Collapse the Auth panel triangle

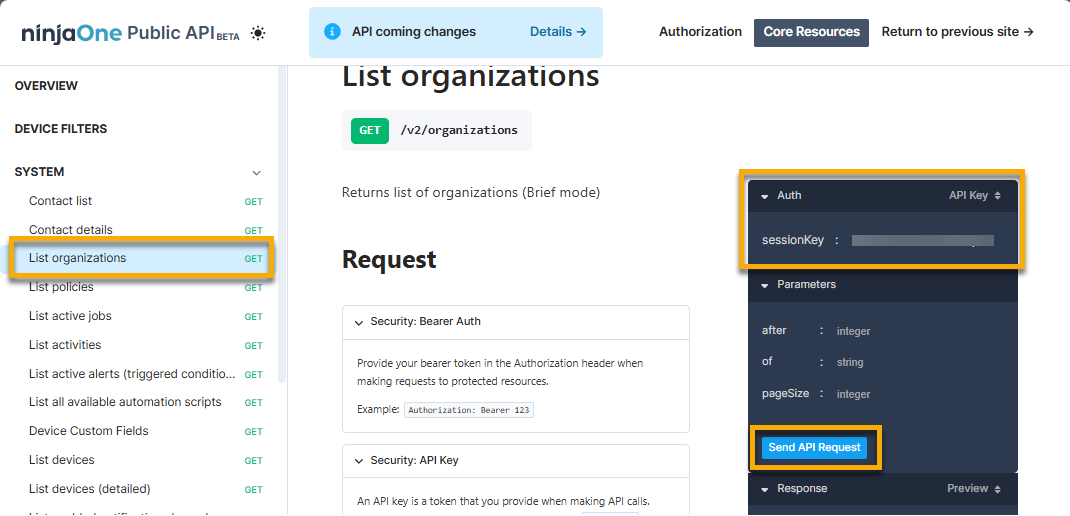tap(764, 196)
